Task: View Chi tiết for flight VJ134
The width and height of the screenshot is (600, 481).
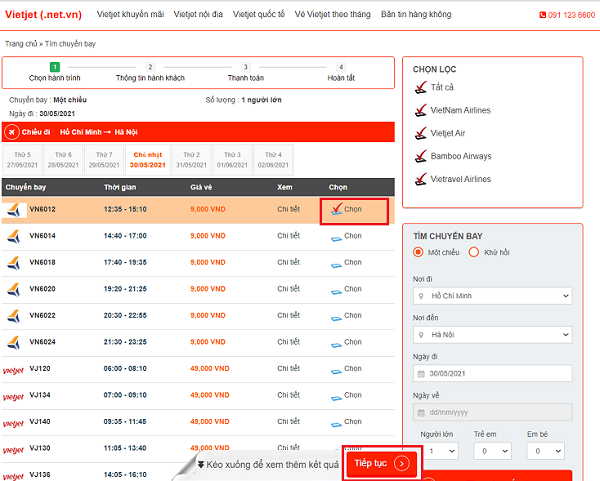Action: (x=289, y=395)
